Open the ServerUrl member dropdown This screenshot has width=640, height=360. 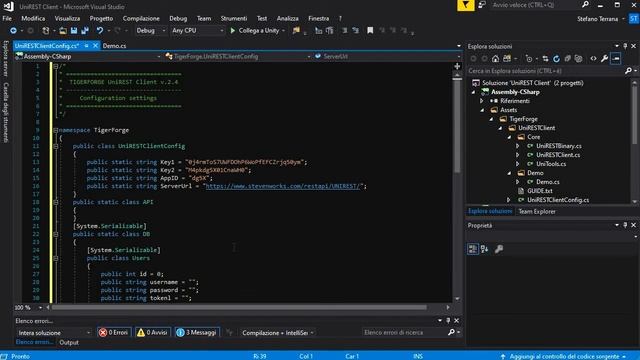[388, 56]
